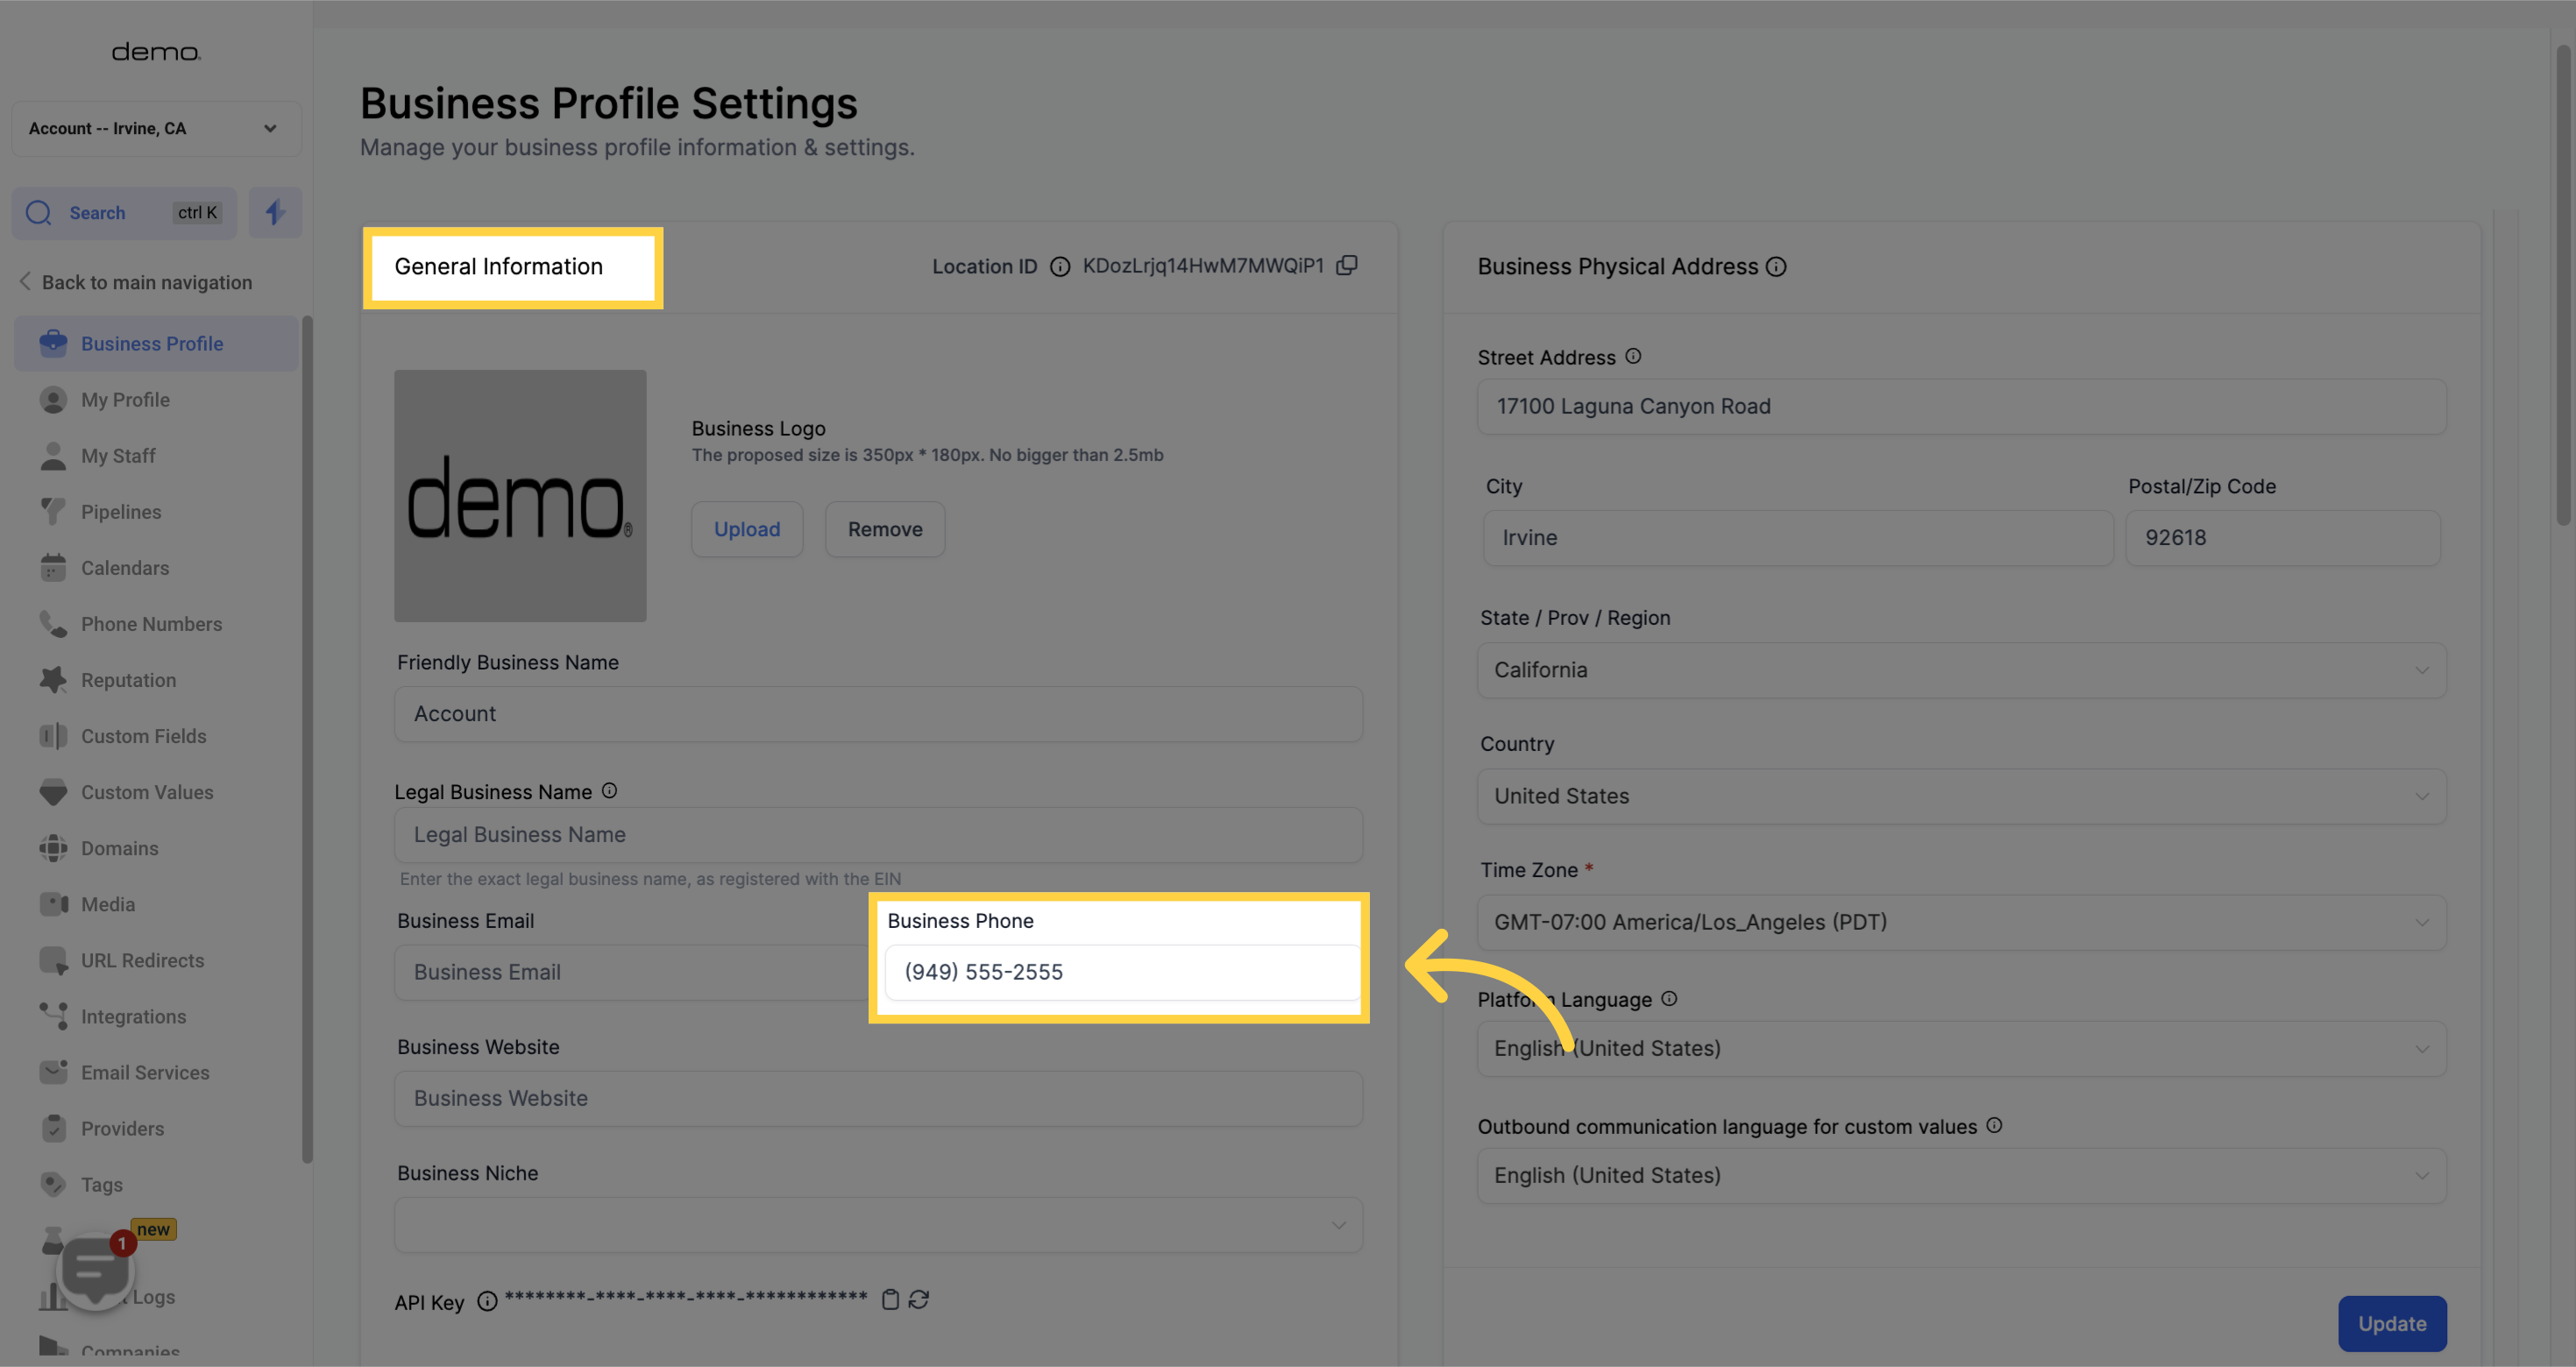The image size is (2576, 1367).
Task: Expand the Time Zone dropdown
Action: tap(1961, 921)
